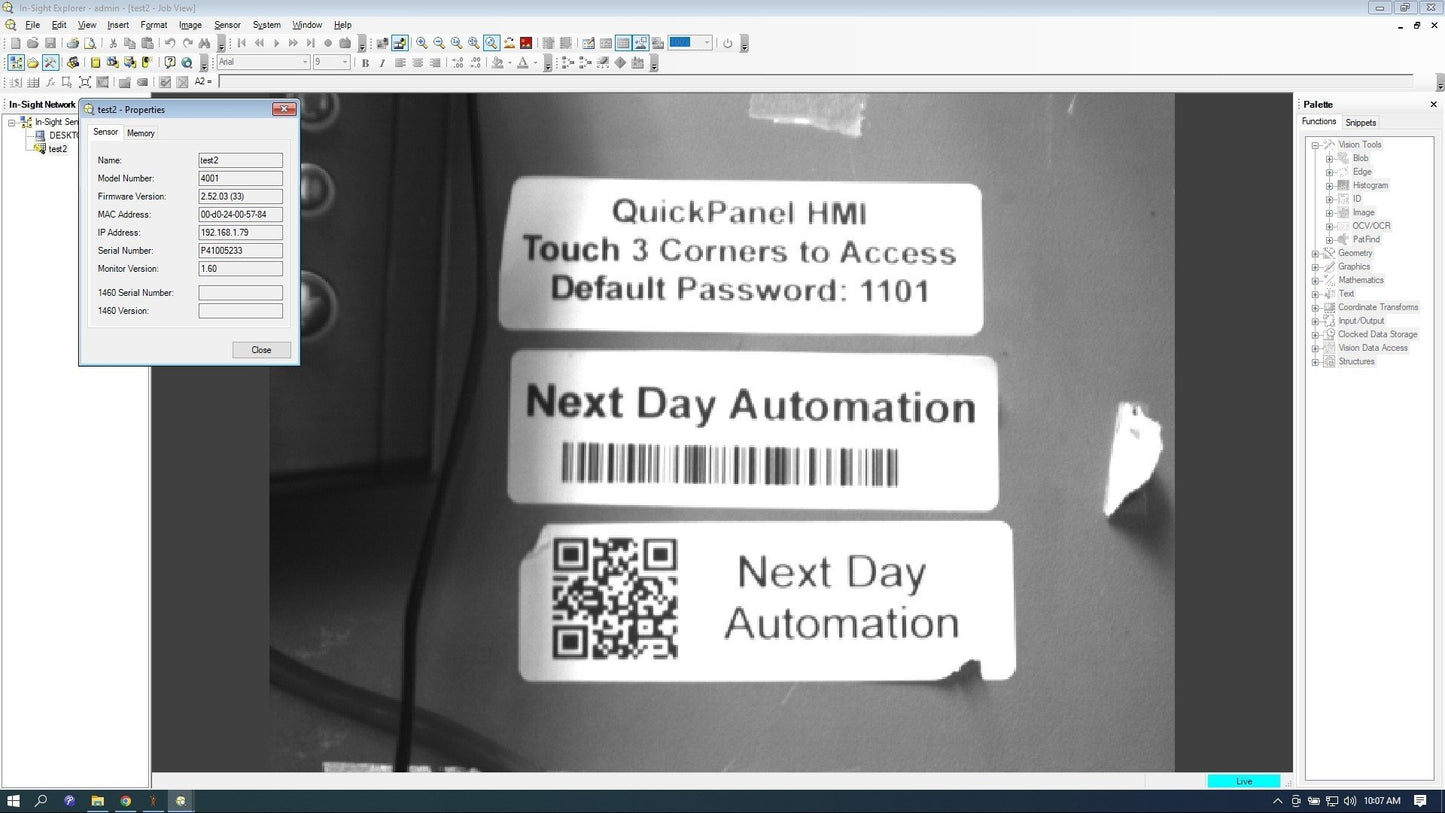Expand the Blob node in Palette

pyautogui.click(x=1329, y=158)
